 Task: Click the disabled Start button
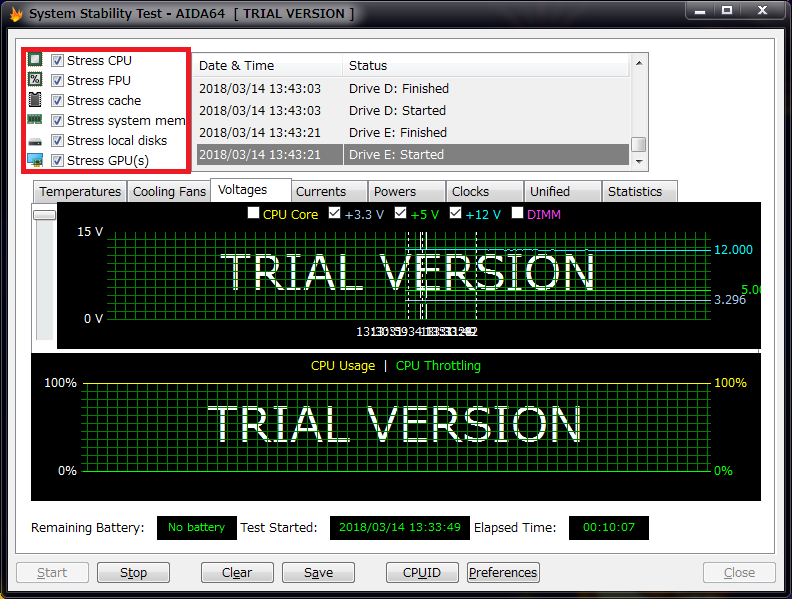click(x=52, y=572)
